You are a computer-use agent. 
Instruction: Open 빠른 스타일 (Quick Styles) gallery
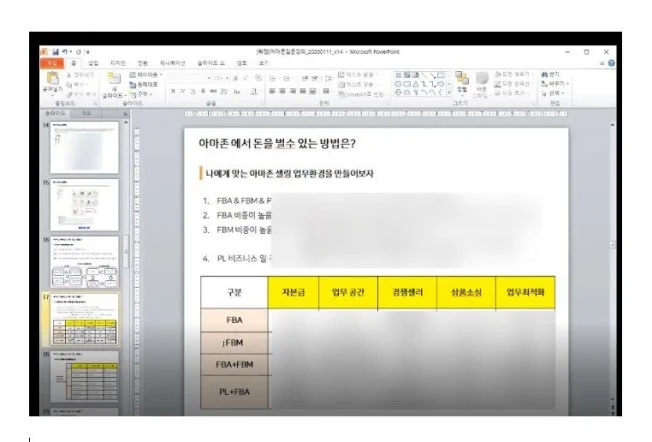(x=482, y=85)
